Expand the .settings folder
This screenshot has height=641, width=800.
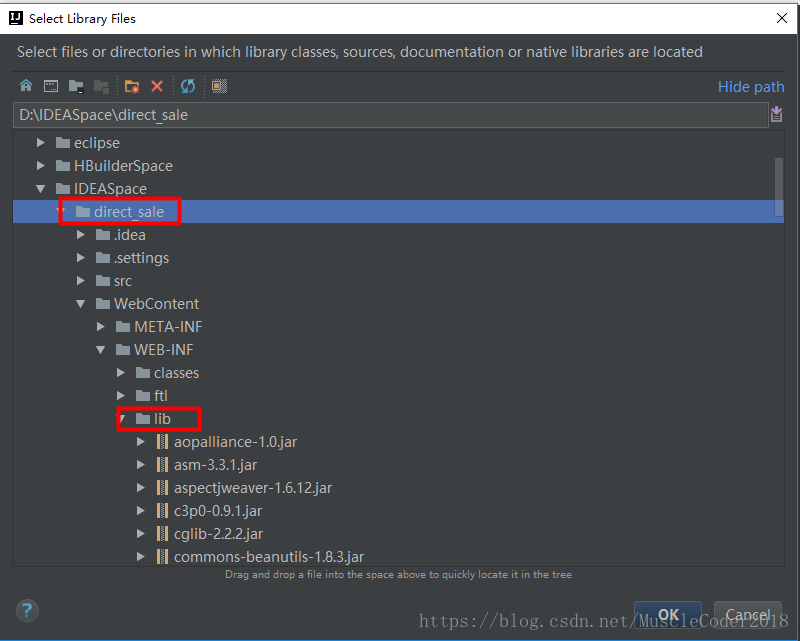(x=81, y=258)
